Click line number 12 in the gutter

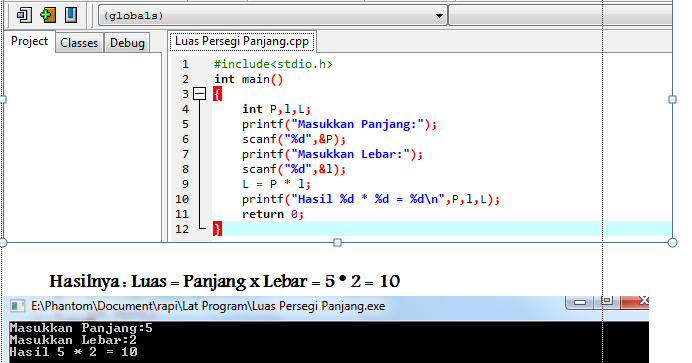[x=182, y=229]
